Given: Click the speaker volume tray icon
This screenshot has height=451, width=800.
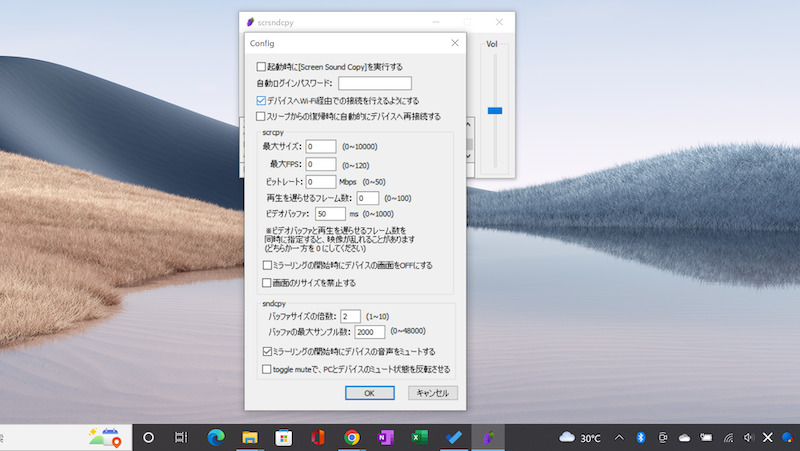Looking at the screenshot, I should 748,438.
